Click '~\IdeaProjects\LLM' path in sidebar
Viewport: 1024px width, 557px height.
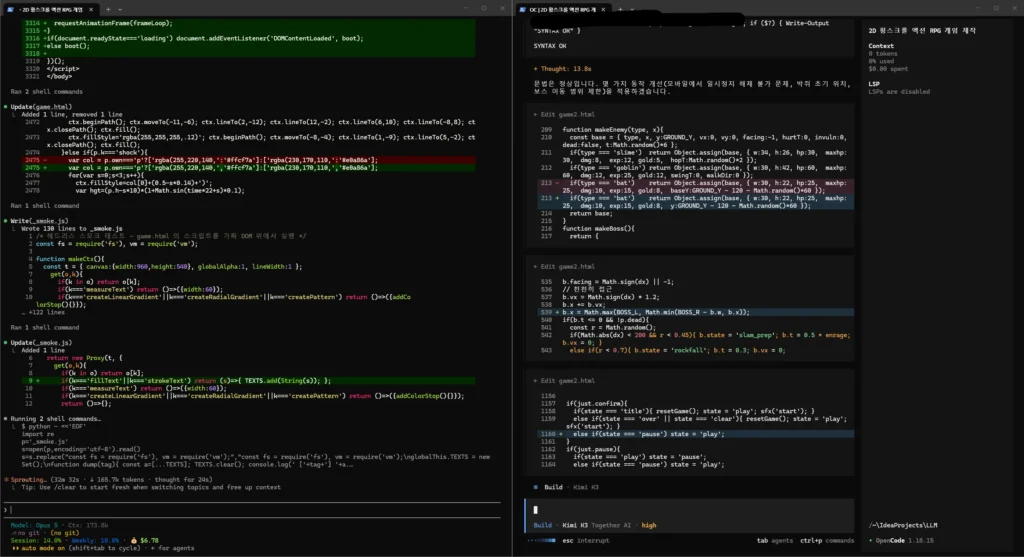click(x=903, y=525)
